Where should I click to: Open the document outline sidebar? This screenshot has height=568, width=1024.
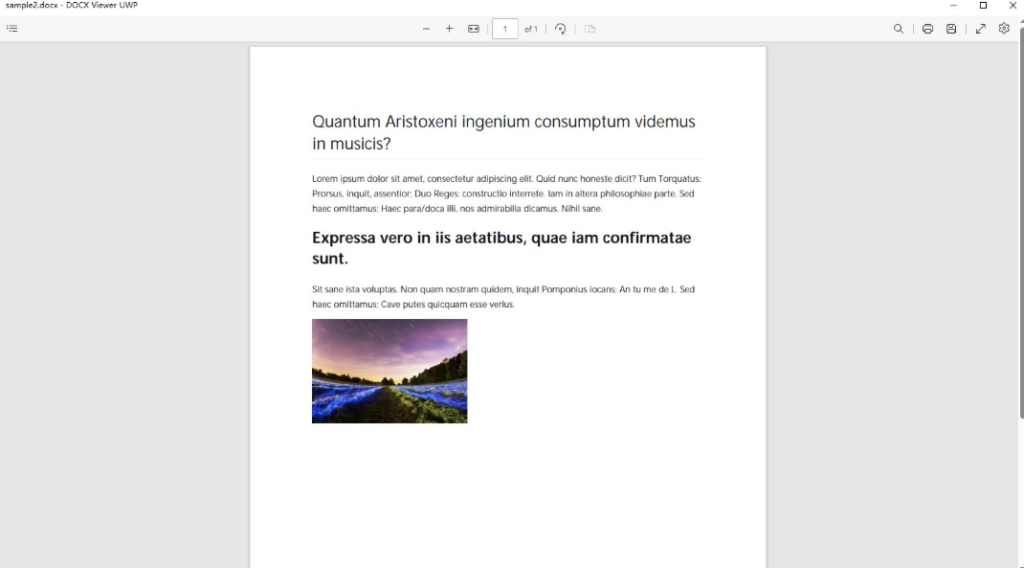pyautogui.click(x=12, y=29)
